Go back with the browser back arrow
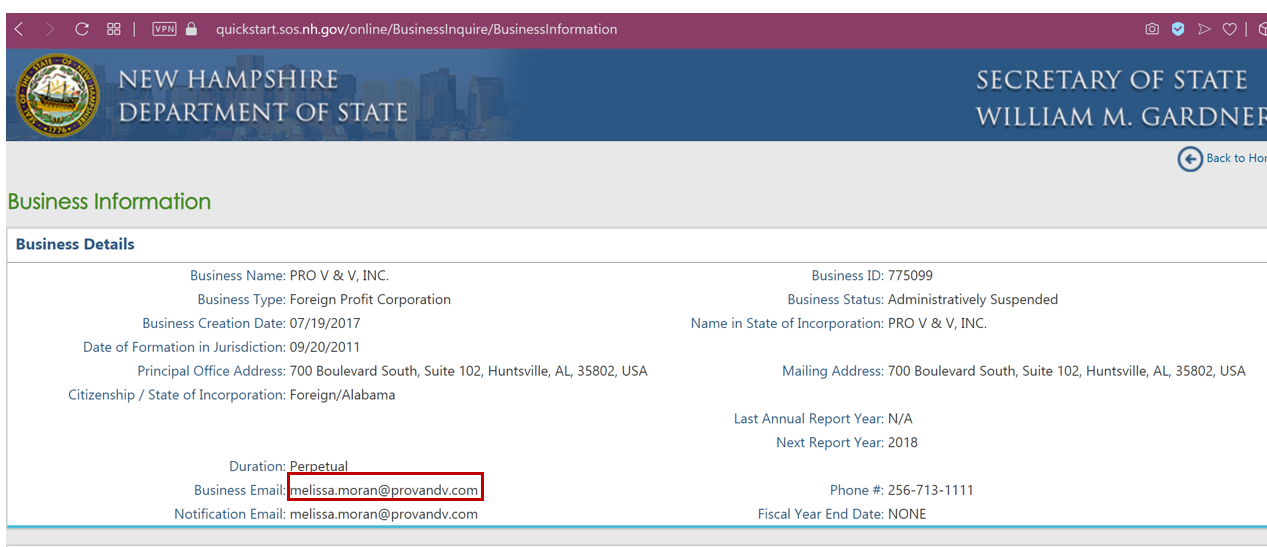 [18, 29]
